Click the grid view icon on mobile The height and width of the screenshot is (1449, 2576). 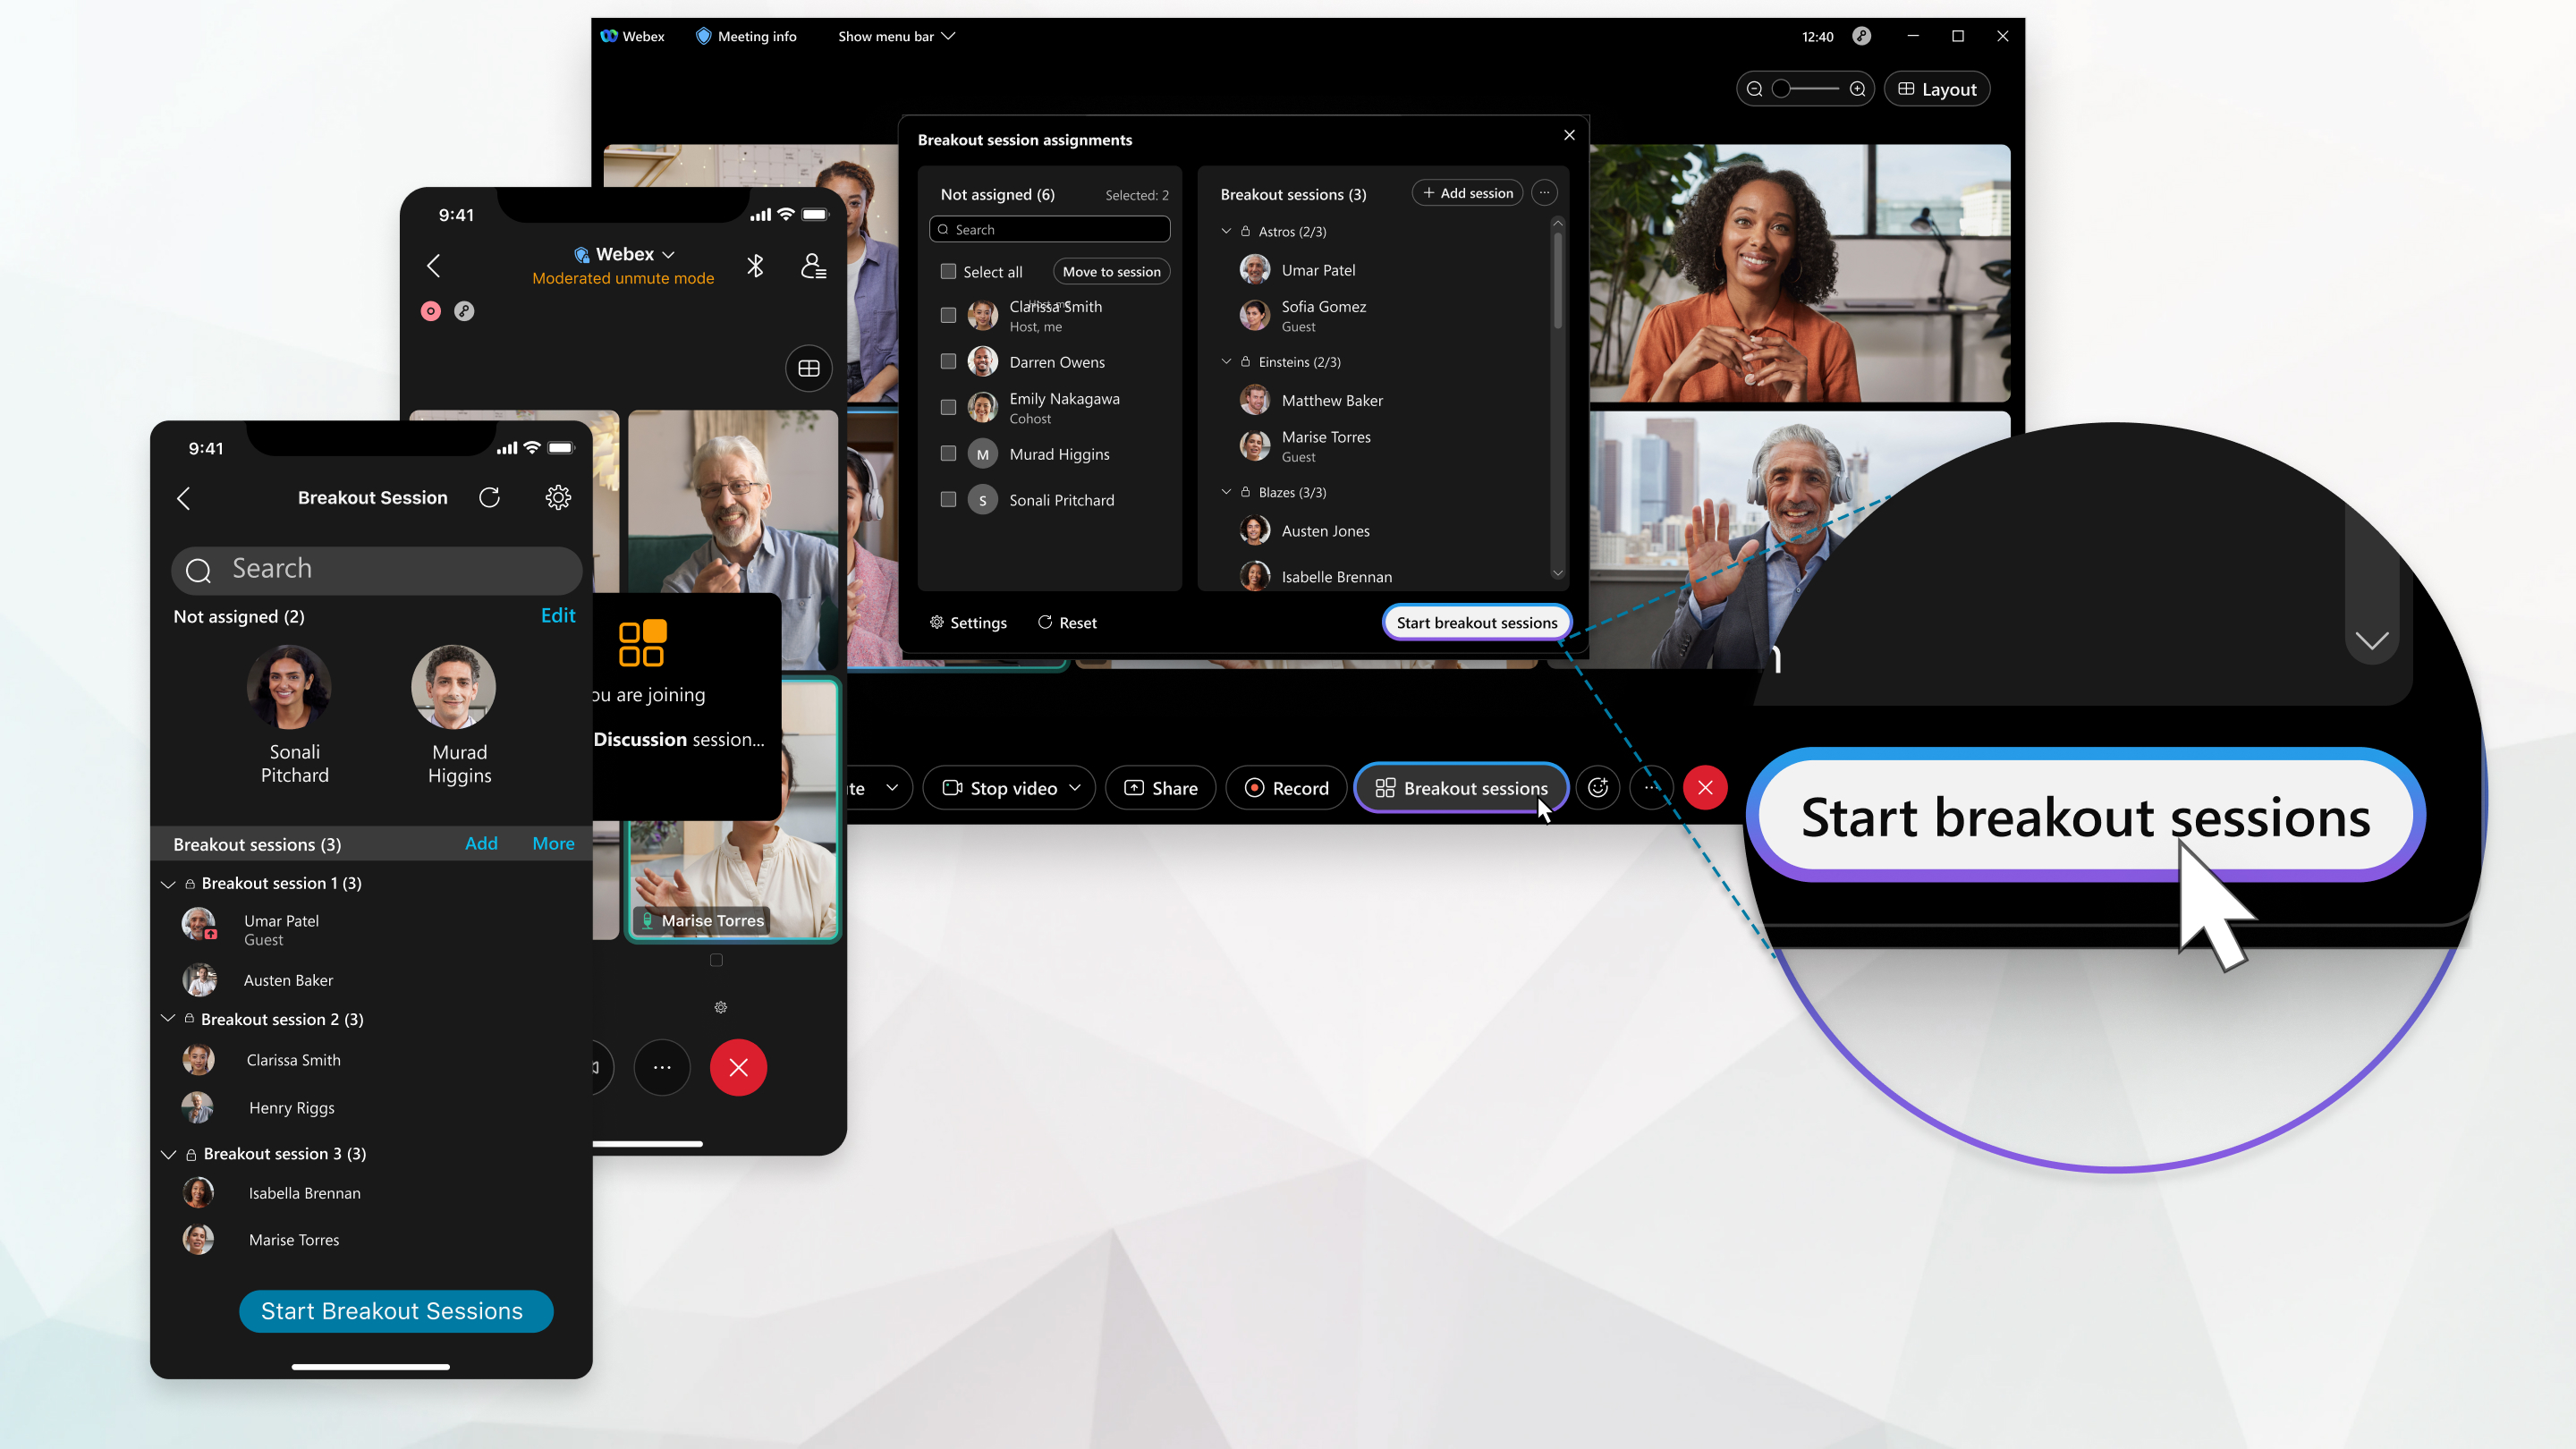pos(809,366)
